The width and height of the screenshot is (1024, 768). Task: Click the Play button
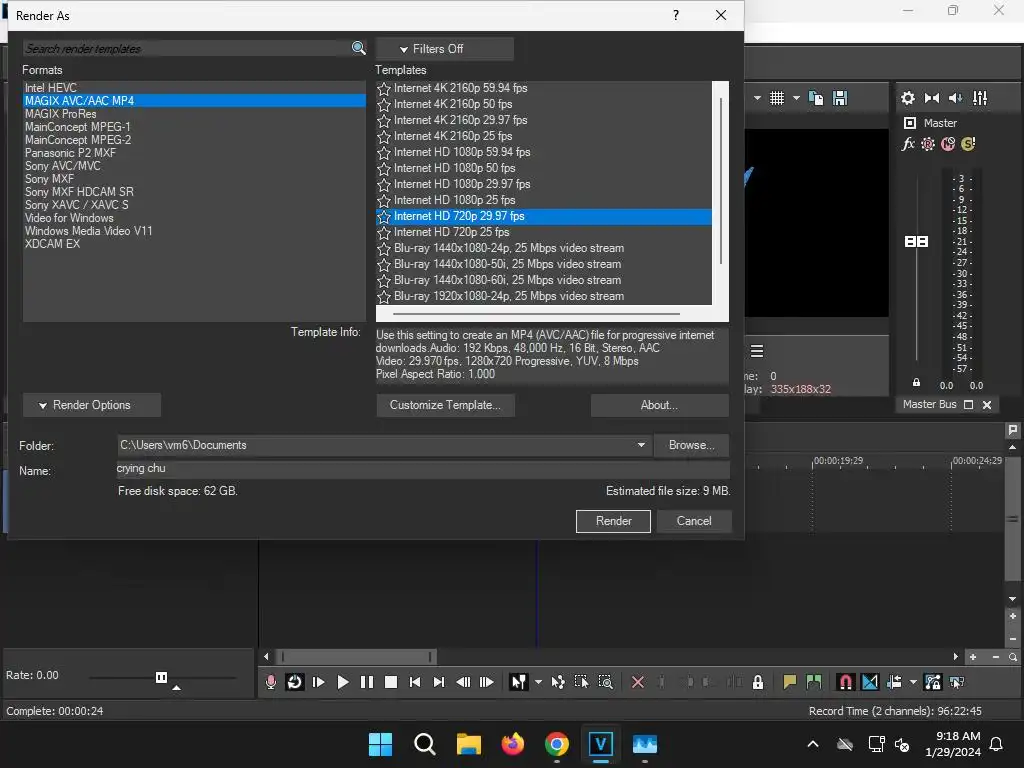point(343,682)
